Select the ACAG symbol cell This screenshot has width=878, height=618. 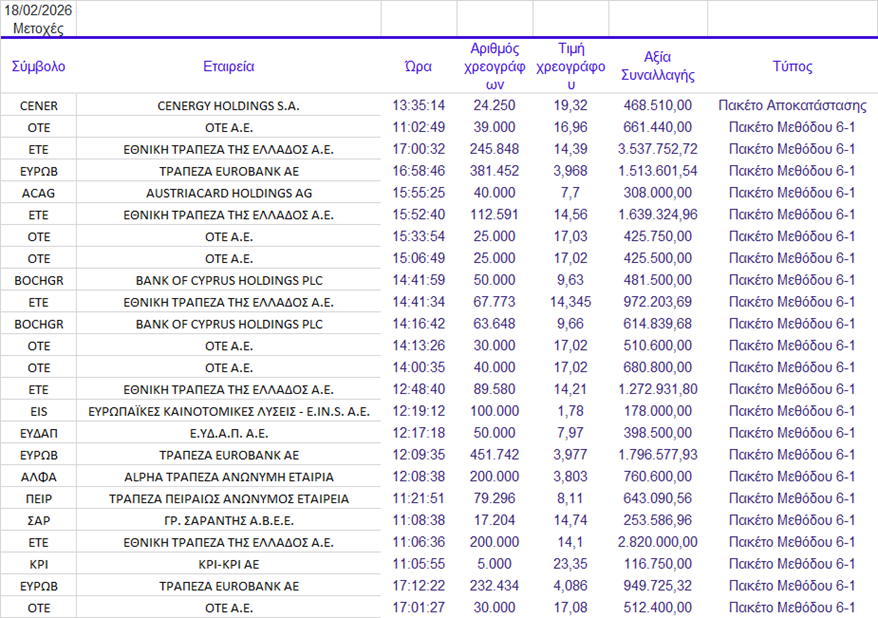click(39, 193)
